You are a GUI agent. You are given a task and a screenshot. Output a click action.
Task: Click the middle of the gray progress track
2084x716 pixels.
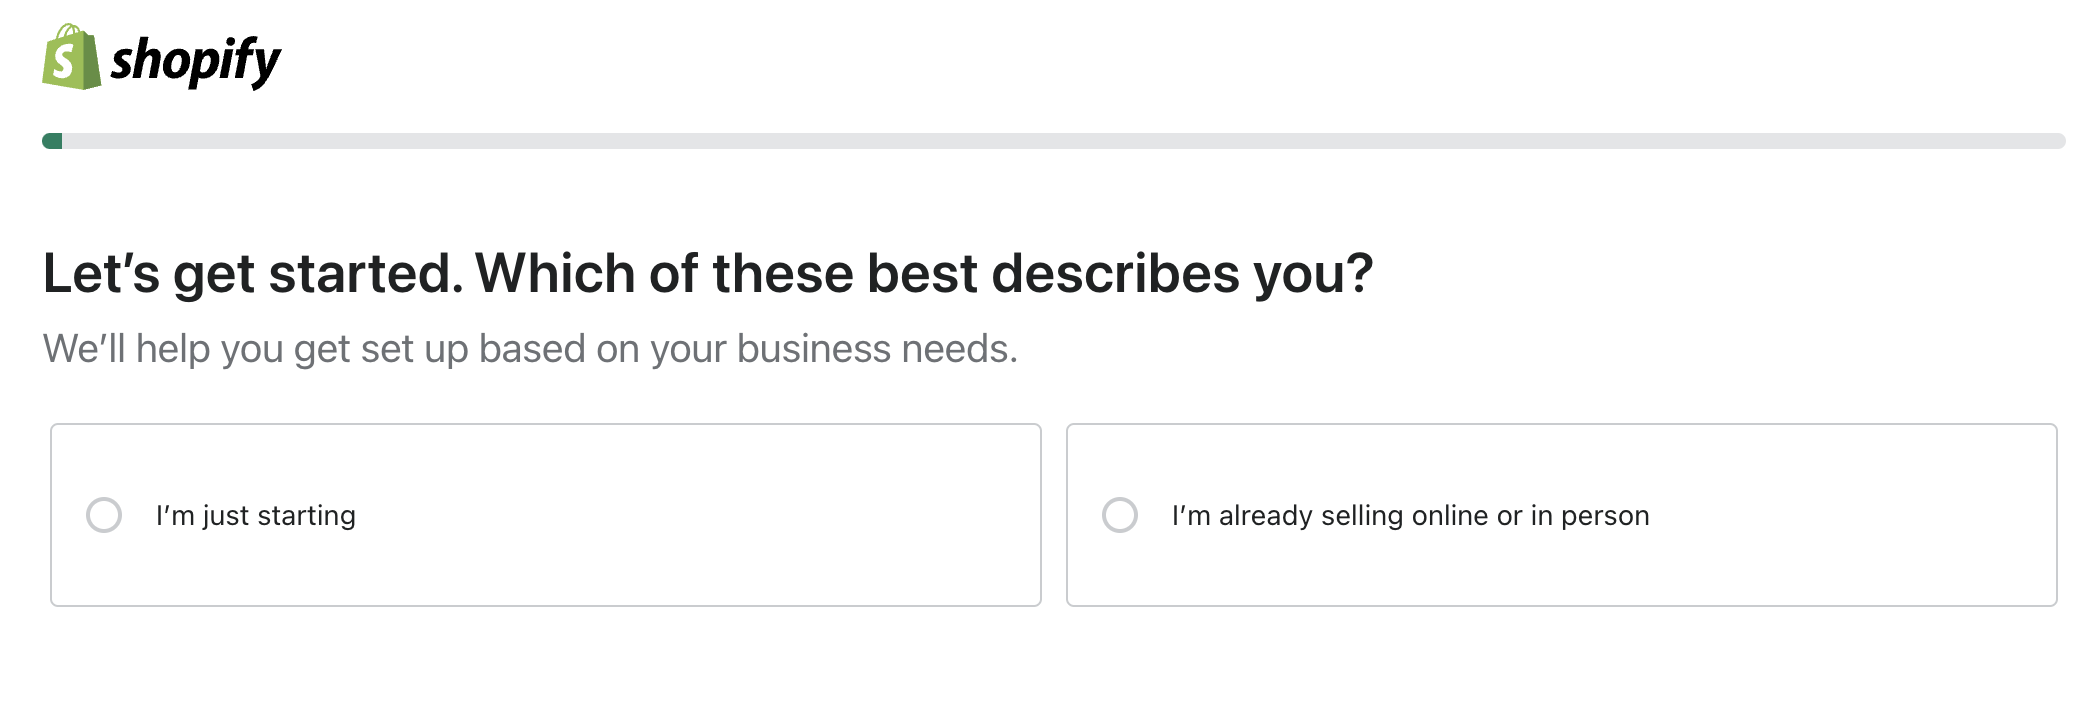coord(1054,141)
